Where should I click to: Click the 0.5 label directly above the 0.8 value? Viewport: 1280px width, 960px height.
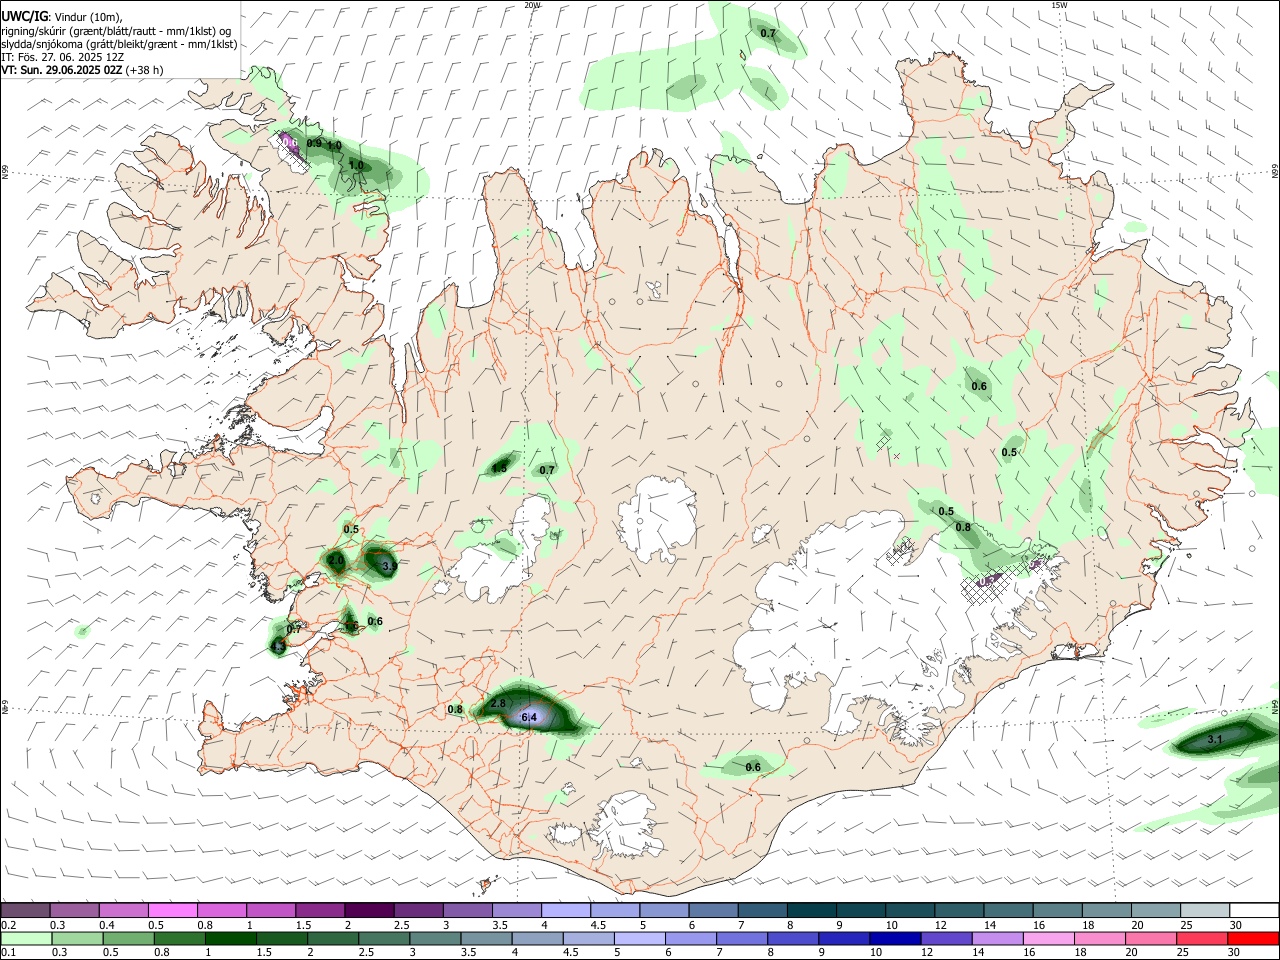(946, 511)
